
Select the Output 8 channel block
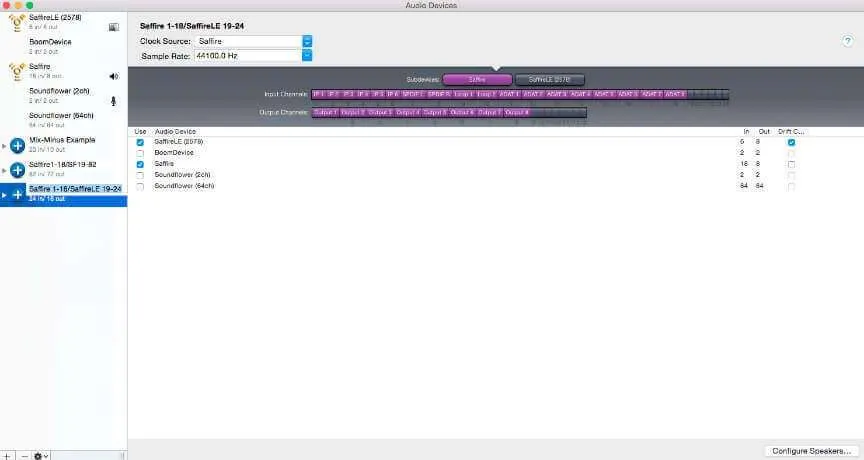click(517, 112)
